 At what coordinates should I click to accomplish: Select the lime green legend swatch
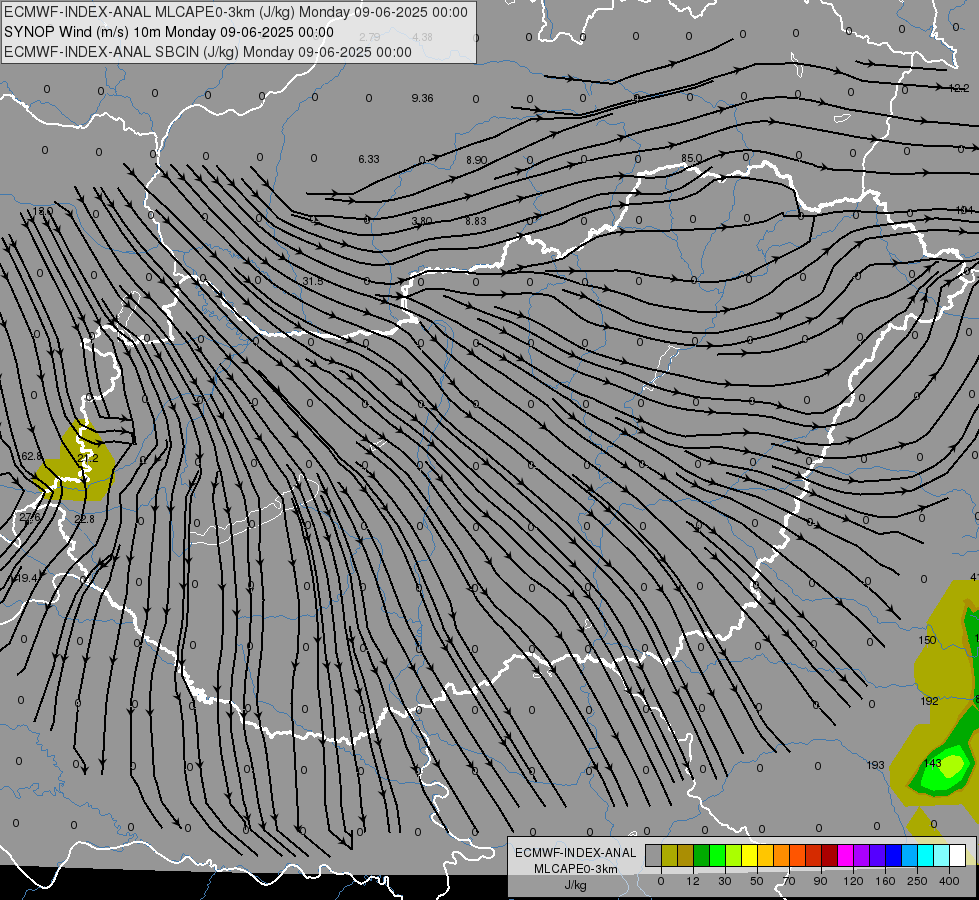pos(734,855)
